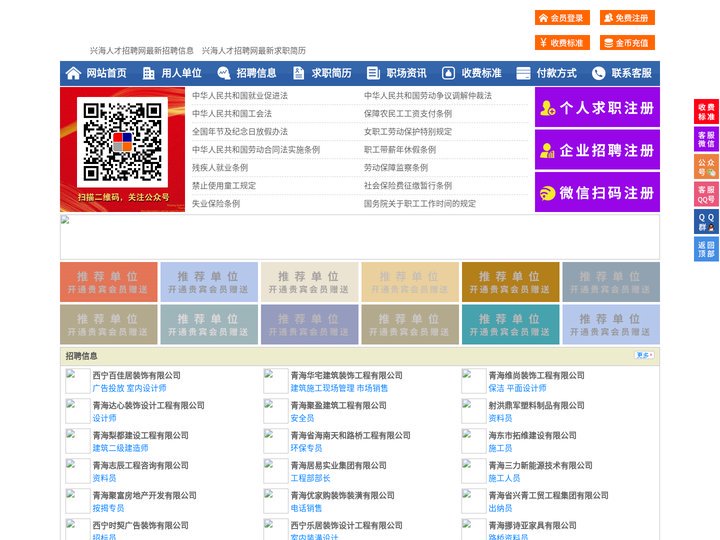
Task: Open 中华人民共和国就业促进法 article
Action: pyautogui.click(x=240, y=96)
